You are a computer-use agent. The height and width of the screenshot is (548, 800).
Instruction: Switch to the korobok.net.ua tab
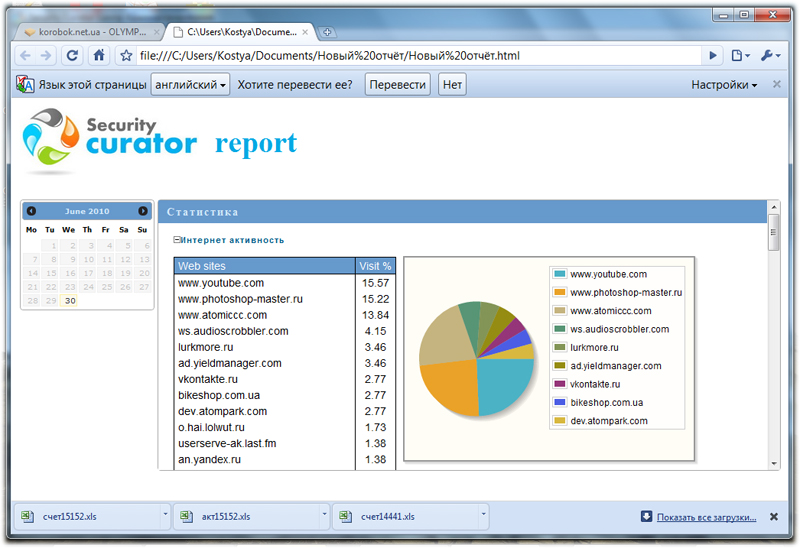92,32
